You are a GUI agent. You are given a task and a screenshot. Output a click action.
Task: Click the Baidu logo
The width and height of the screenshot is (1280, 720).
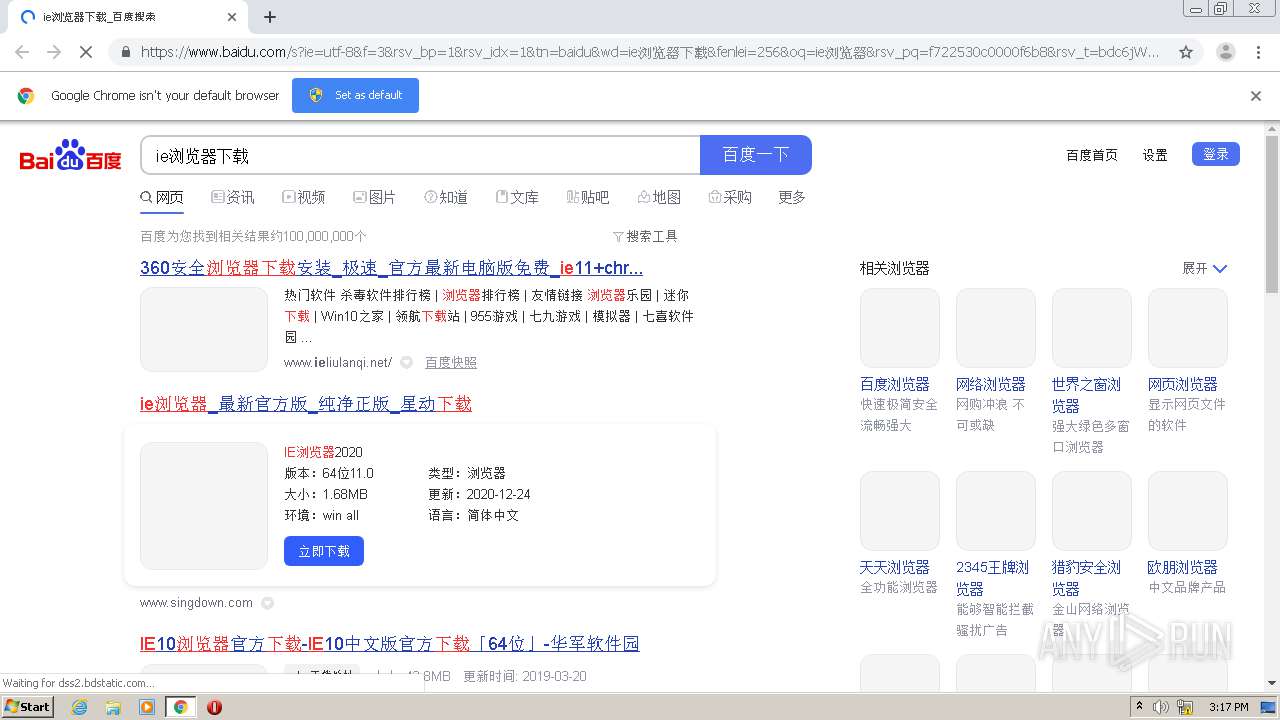pyautogui.click(x=70, y=155)
